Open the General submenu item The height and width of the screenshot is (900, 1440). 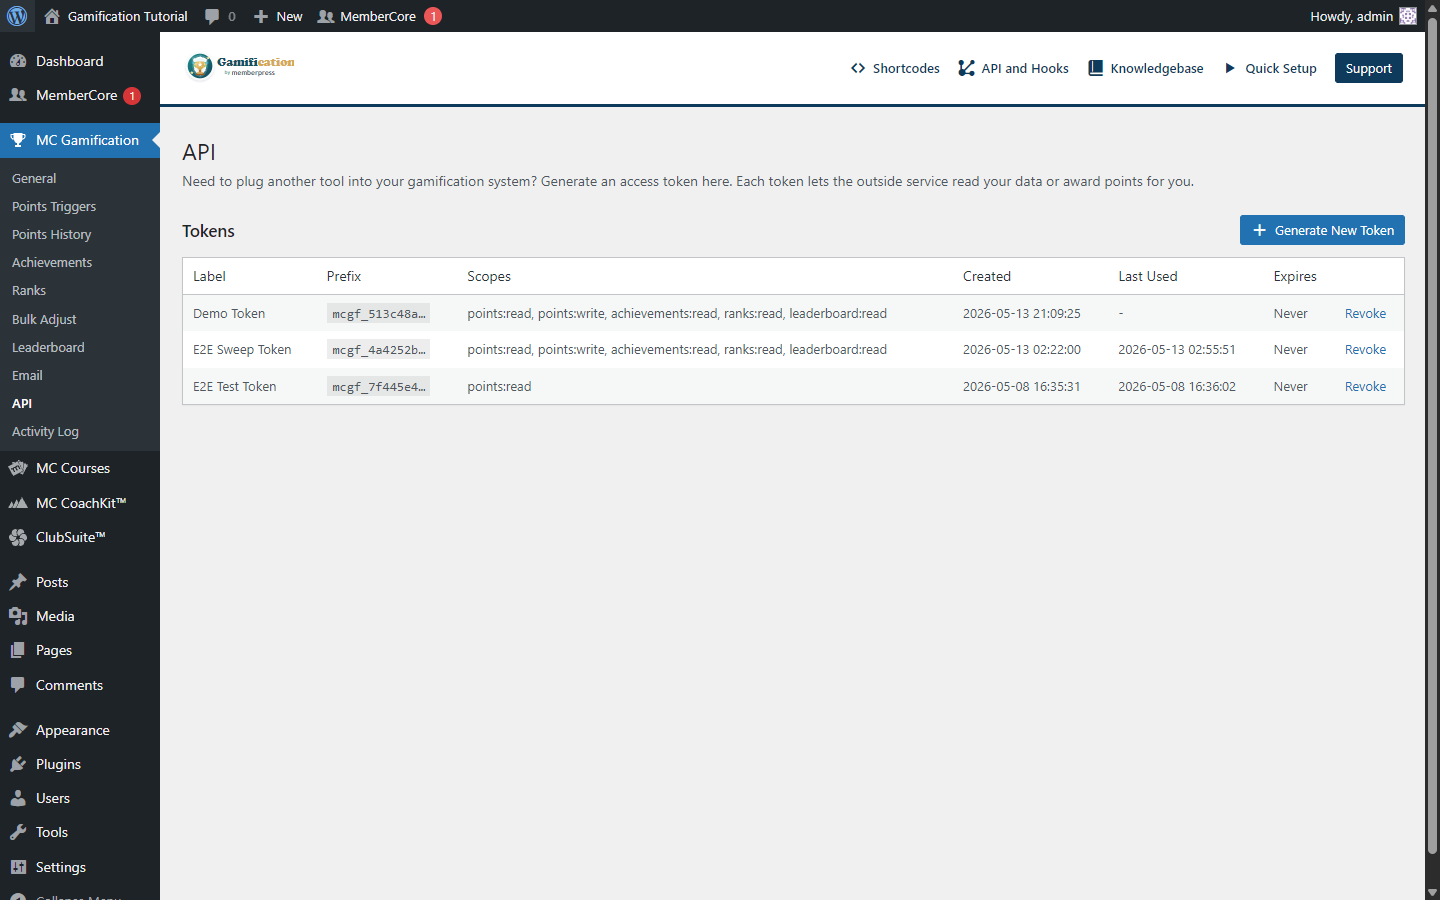point(34,178)
